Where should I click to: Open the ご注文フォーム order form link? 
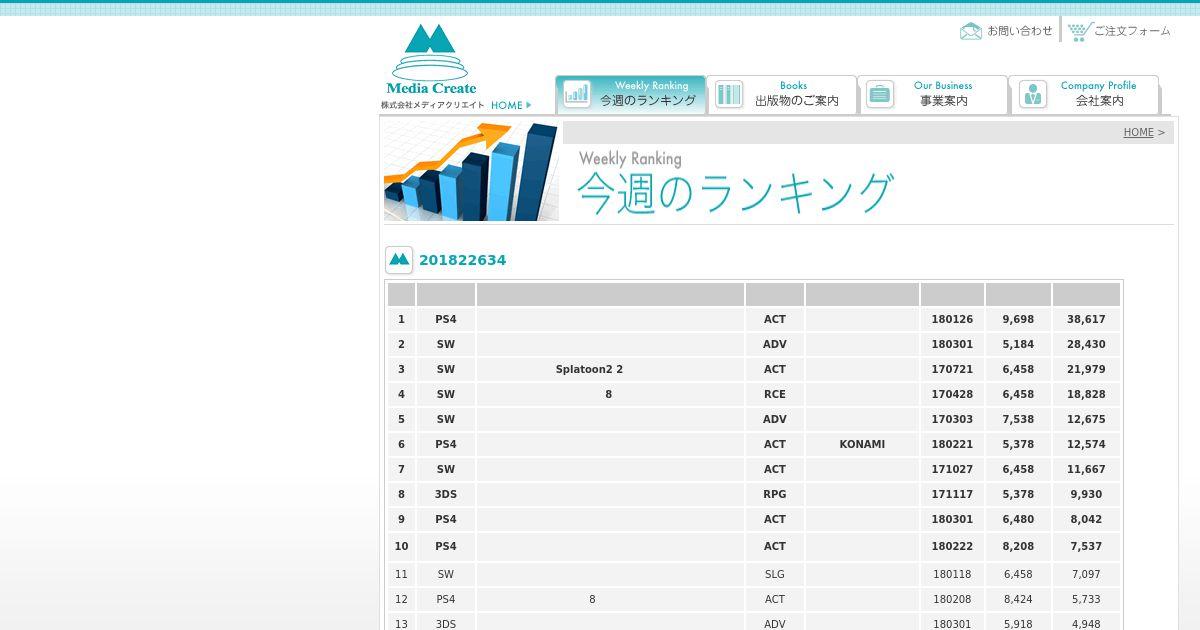point(1132,31)
